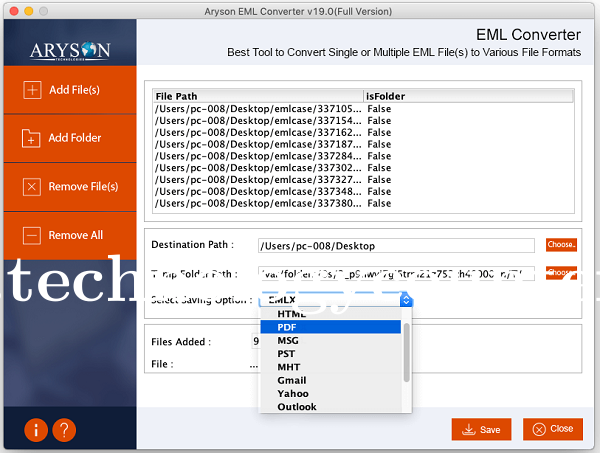
Task: Open the help question mark icon
Action: (64, 430)
